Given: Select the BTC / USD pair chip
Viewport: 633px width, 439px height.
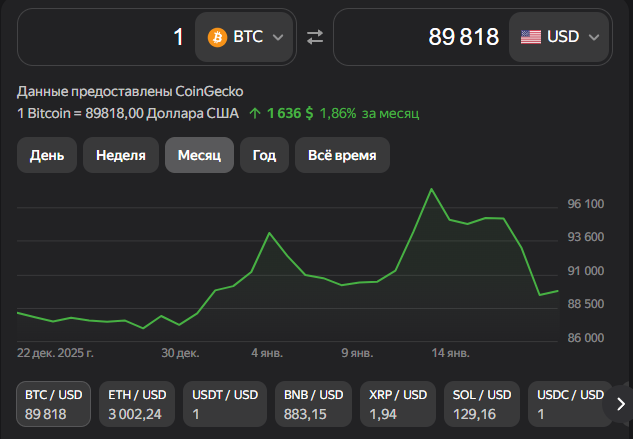Looking at the screenshot, I should click(x=55, y=404).
